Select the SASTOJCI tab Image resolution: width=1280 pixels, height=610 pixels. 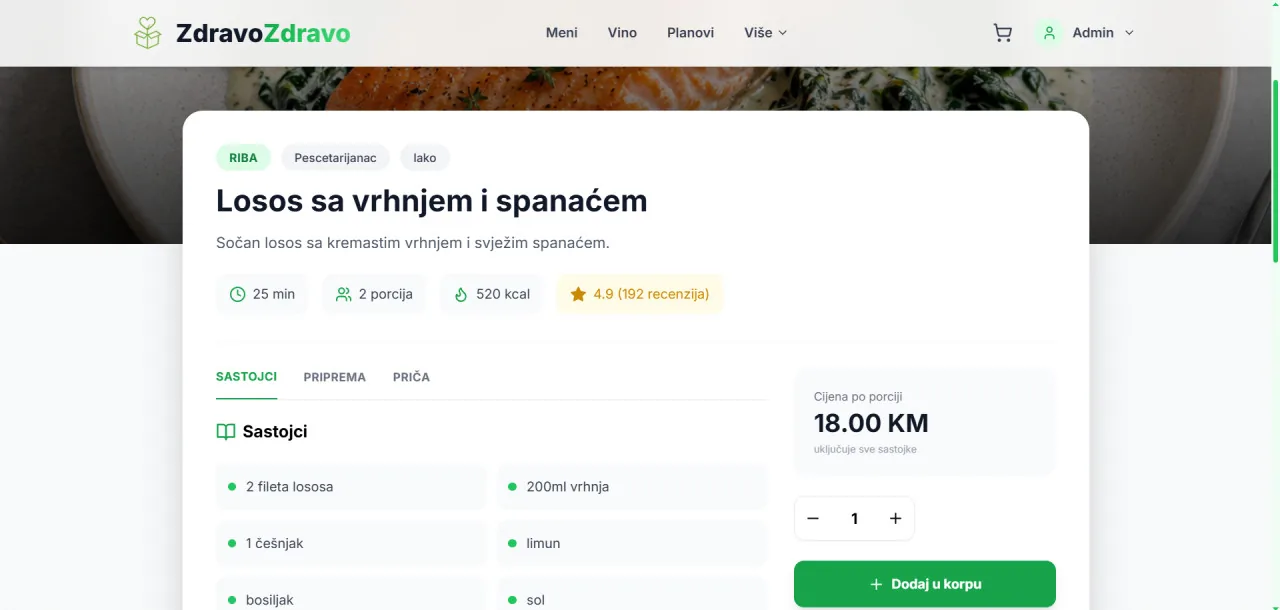click(246, 377)
